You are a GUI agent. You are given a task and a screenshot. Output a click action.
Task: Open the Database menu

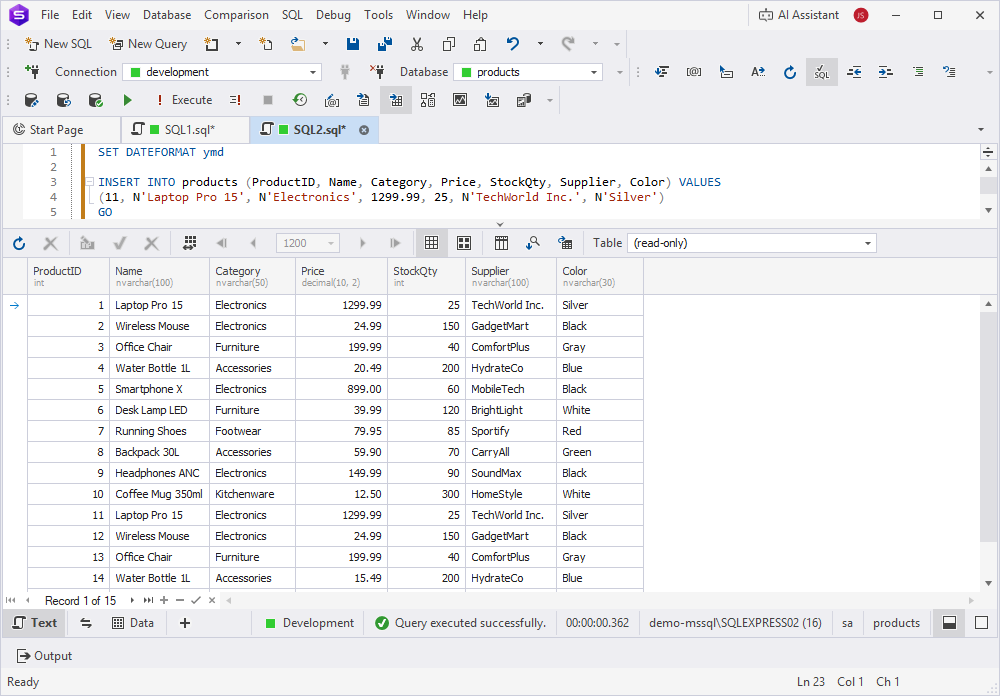pyautogui.click(x=167, y=15)
